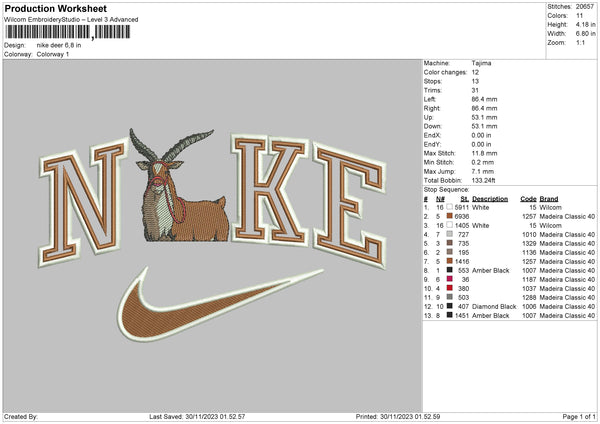Screen dimensions: 600x424
Task: Click the 'Page 1 of 1' footer text
Action: 579,416
